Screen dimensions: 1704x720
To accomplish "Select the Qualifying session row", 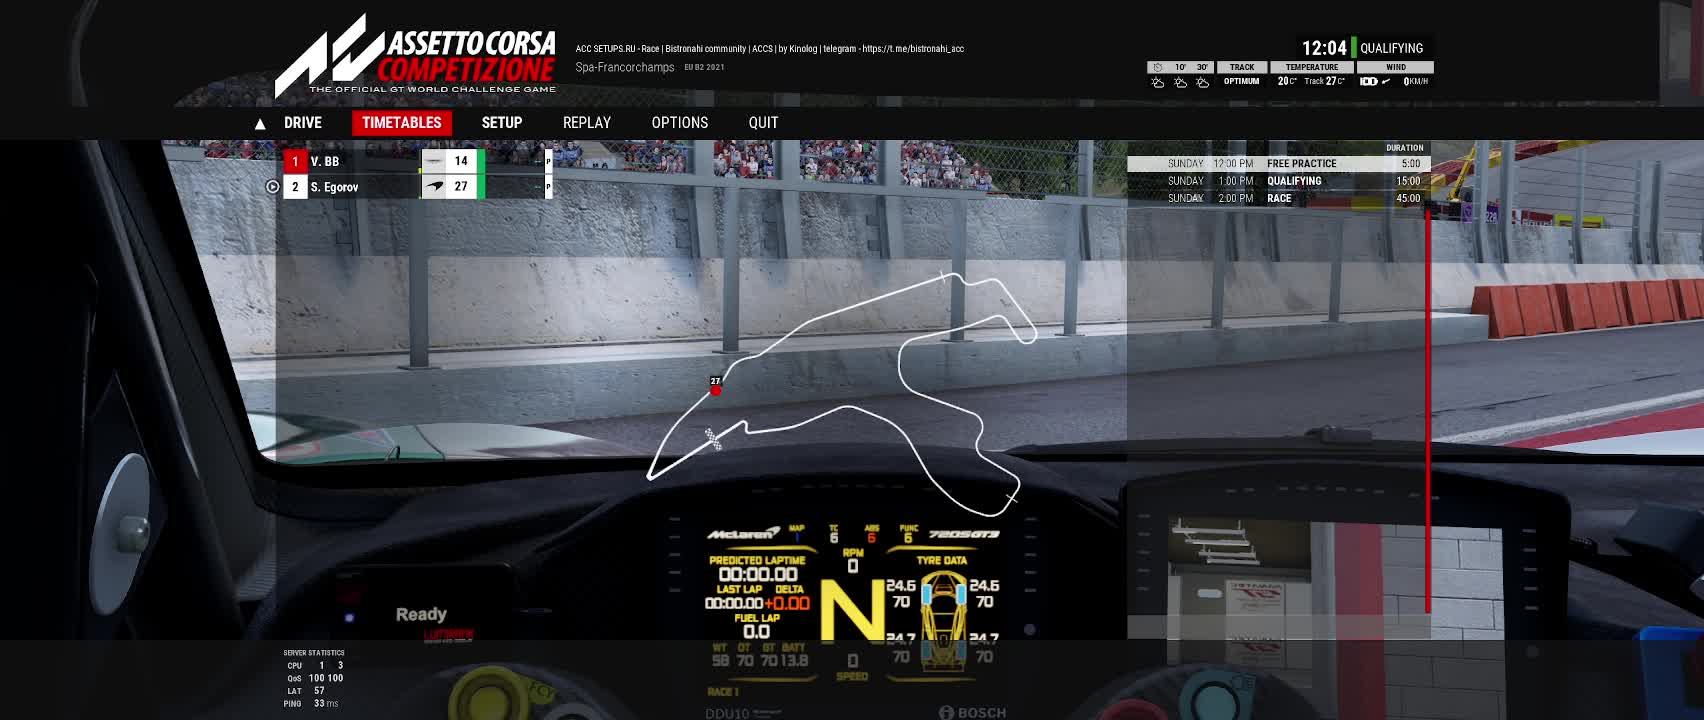I will coord(1279,181).
